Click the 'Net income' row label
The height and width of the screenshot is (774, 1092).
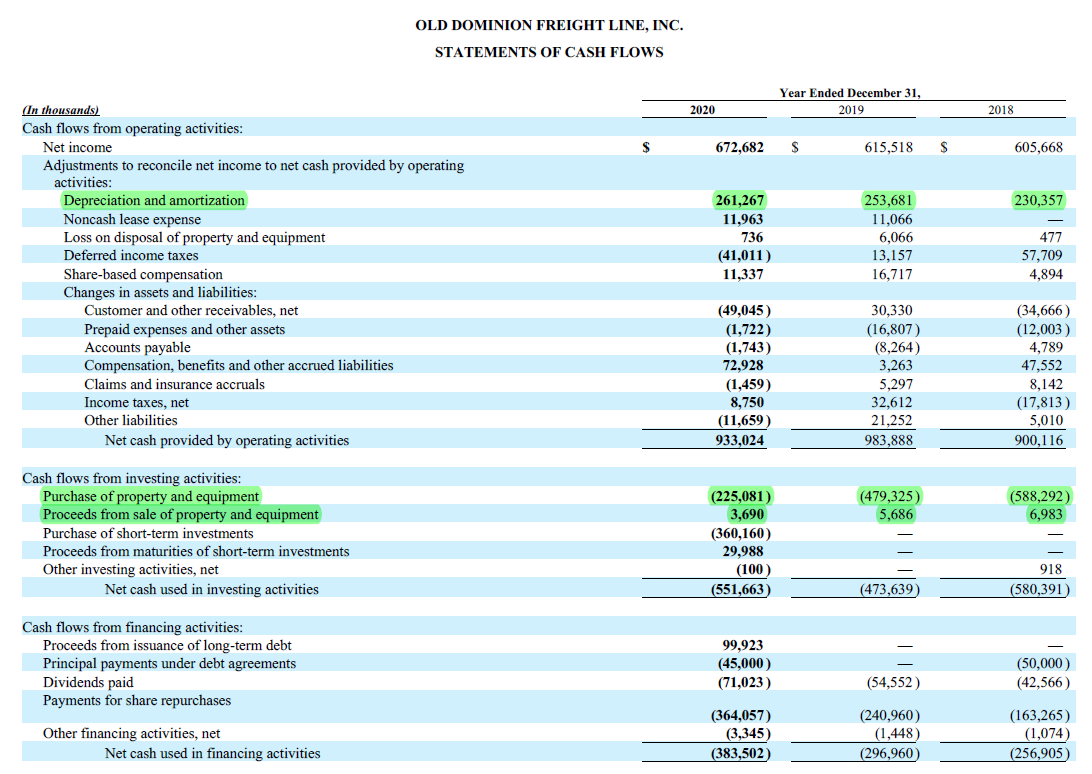click(x=77, y=147)
